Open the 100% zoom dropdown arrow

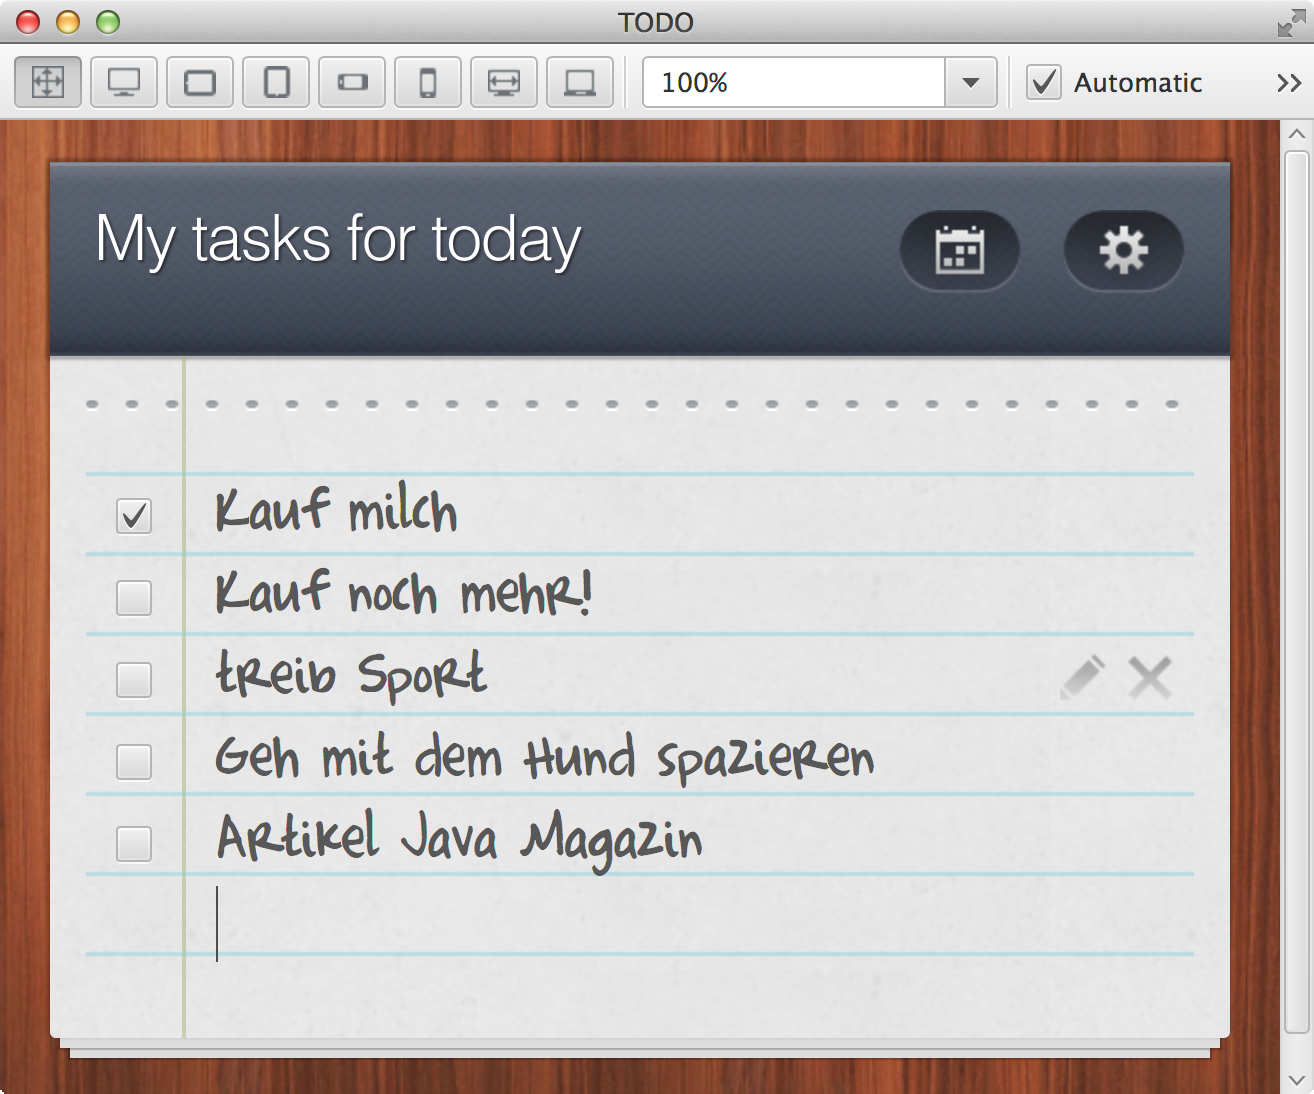tap(970, 82)
